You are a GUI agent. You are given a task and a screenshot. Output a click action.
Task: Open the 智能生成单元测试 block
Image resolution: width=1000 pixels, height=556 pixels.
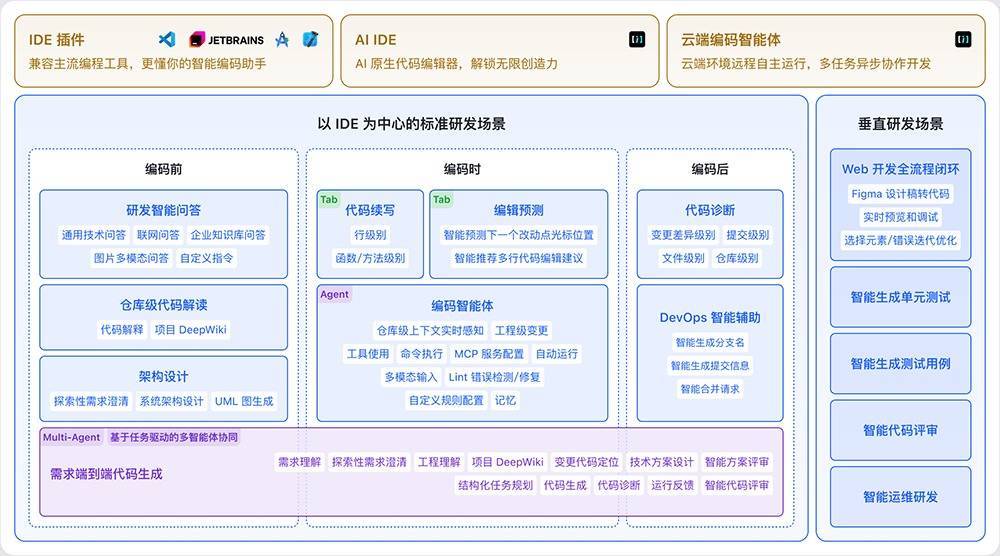(x=900, y=297)
